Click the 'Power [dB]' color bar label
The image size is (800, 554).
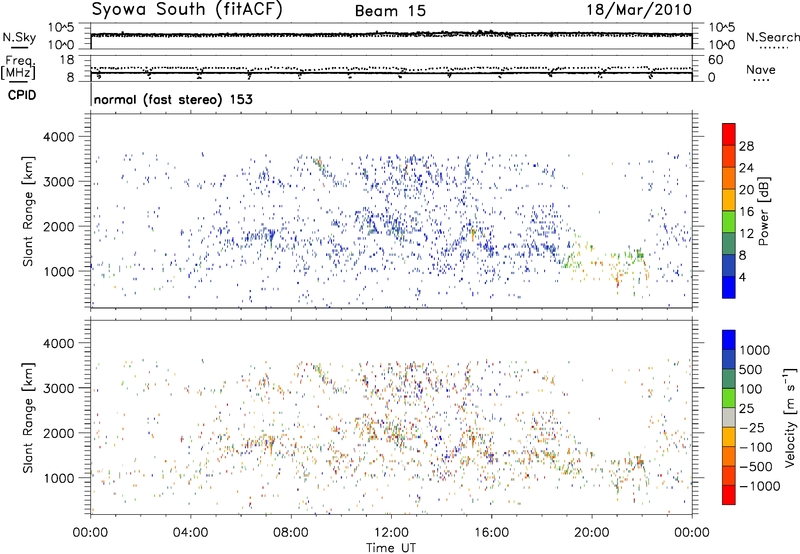(764, 211)
